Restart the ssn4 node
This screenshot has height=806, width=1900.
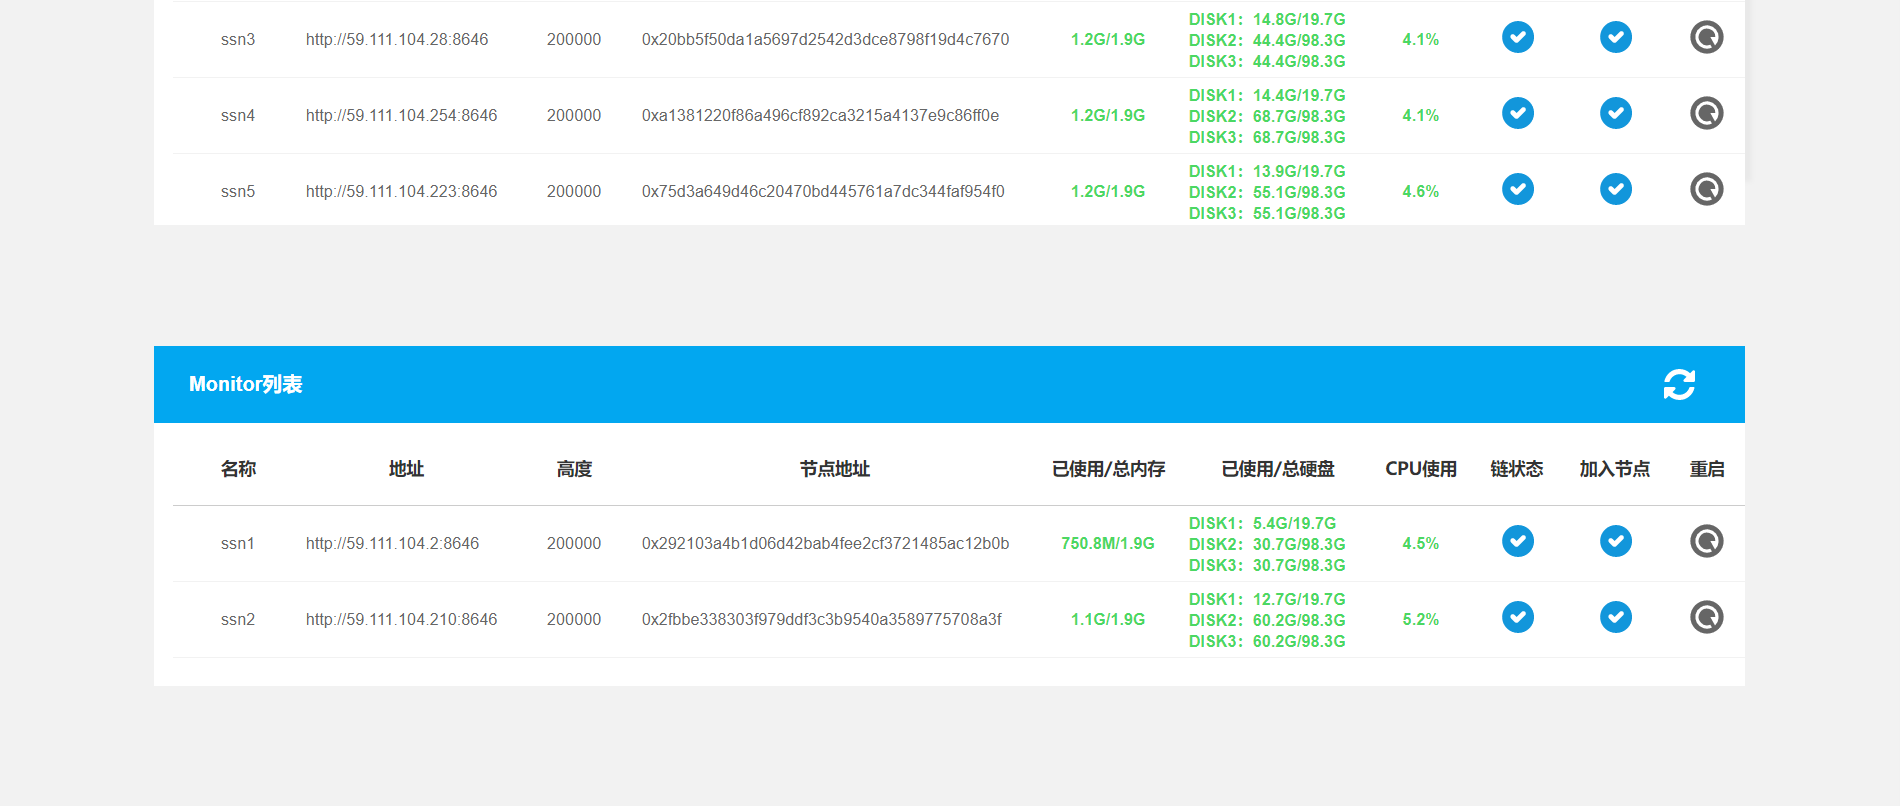pyautogui.click(x=1706, y=114)
